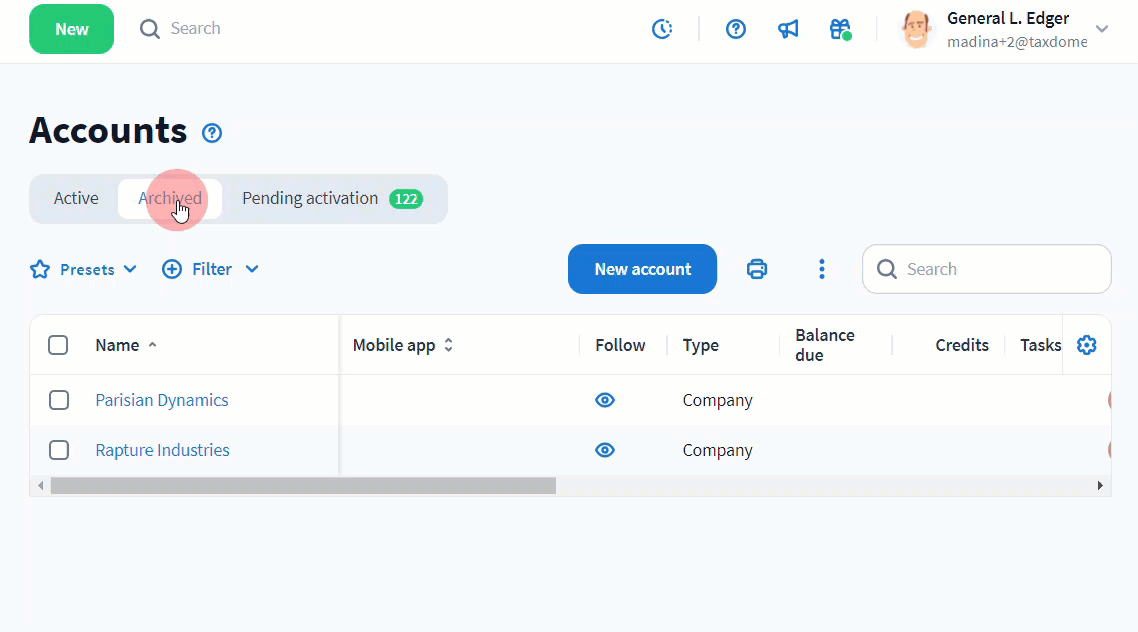The image size is (1138, 632).
Task: Check the Rapture Industries row checkbox
Action: tap(59, 450)
